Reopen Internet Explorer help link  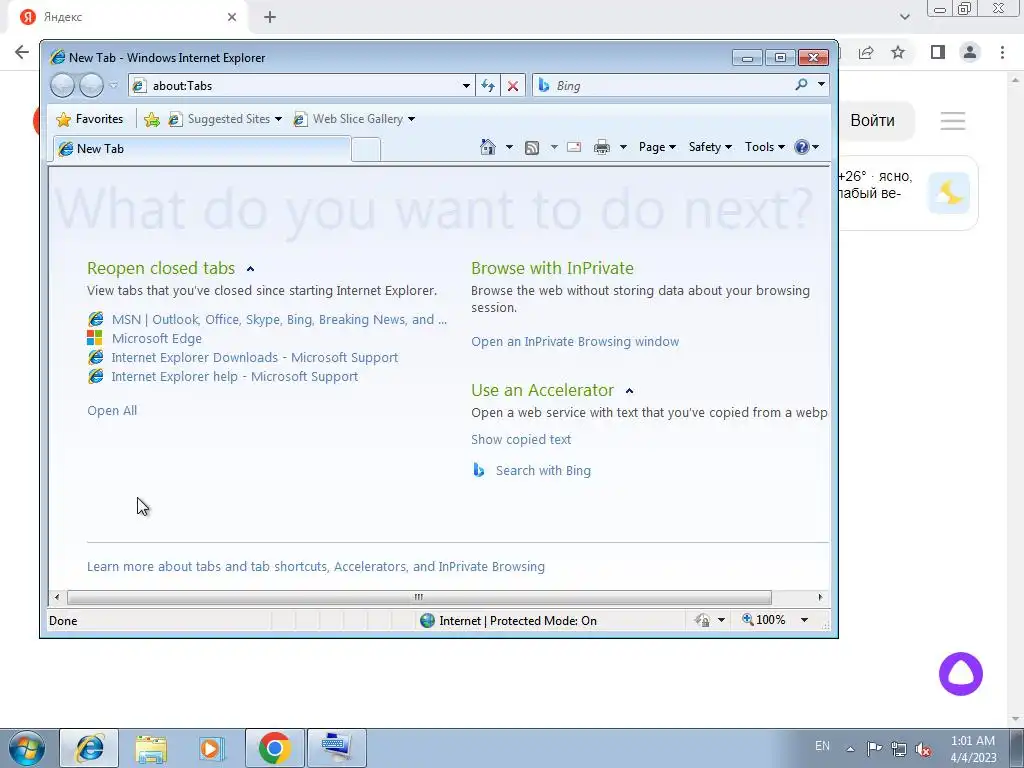(234, 376)
